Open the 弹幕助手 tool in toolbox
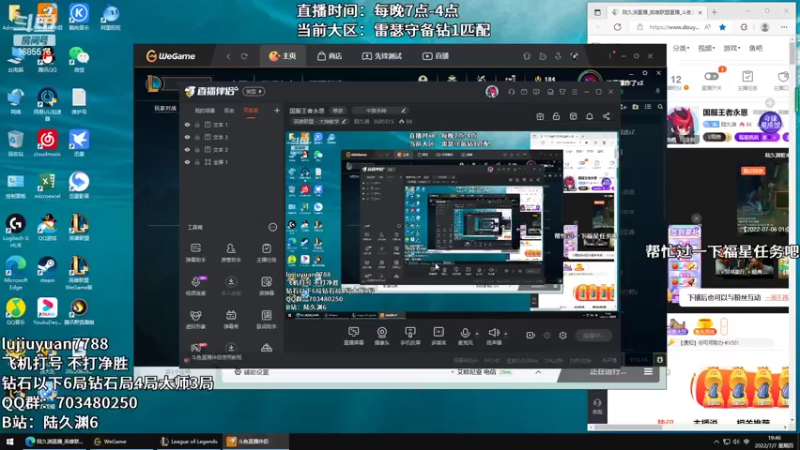 click(195, 252)
